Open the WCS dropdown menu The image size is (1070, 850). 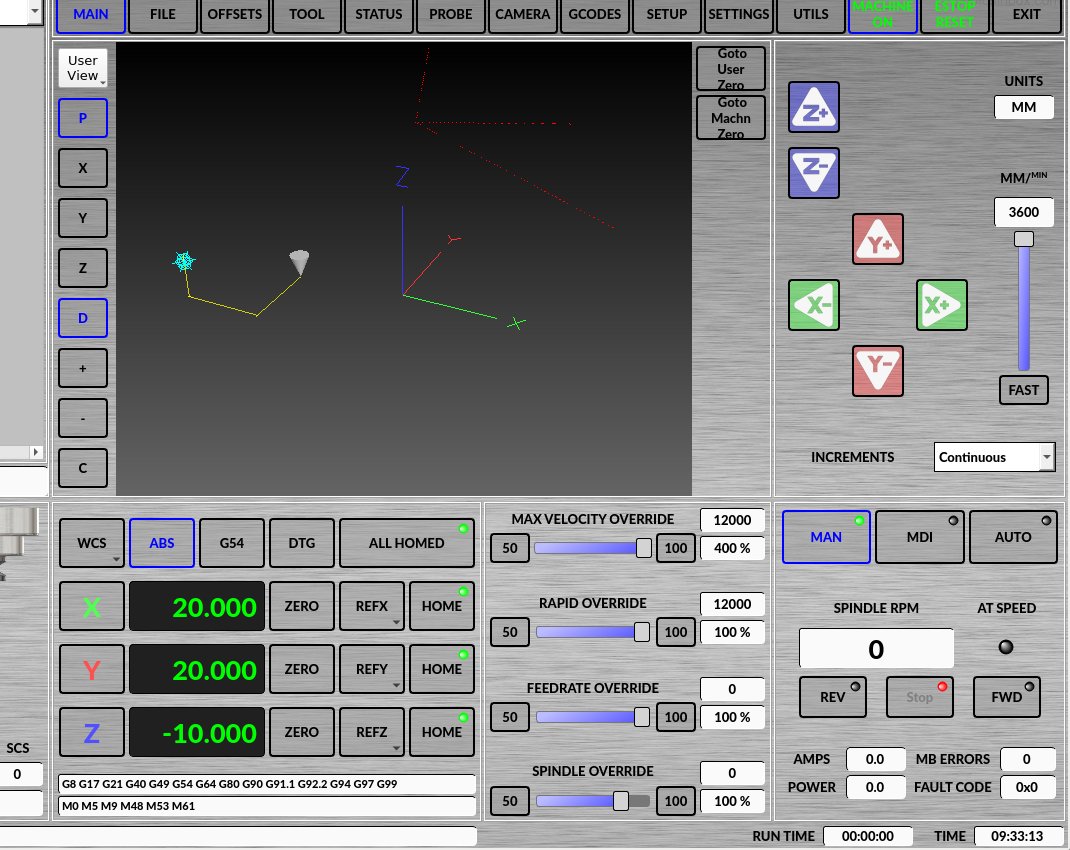[92, 543]
